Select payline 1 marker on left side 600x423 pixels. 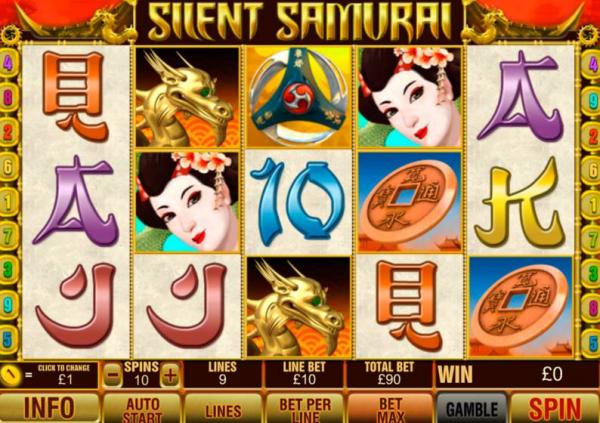click(8, 201)
